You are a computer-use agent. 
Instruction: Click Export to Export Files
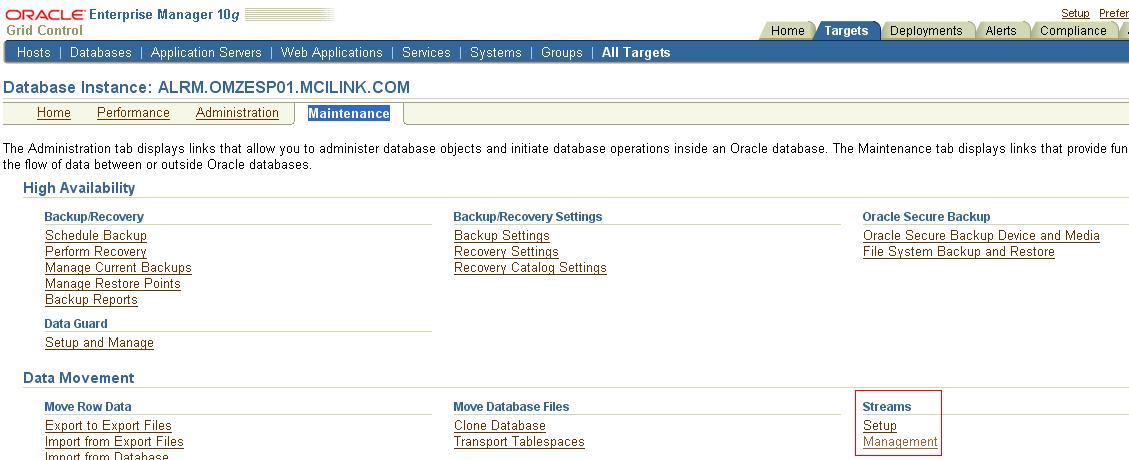(109, 425)
